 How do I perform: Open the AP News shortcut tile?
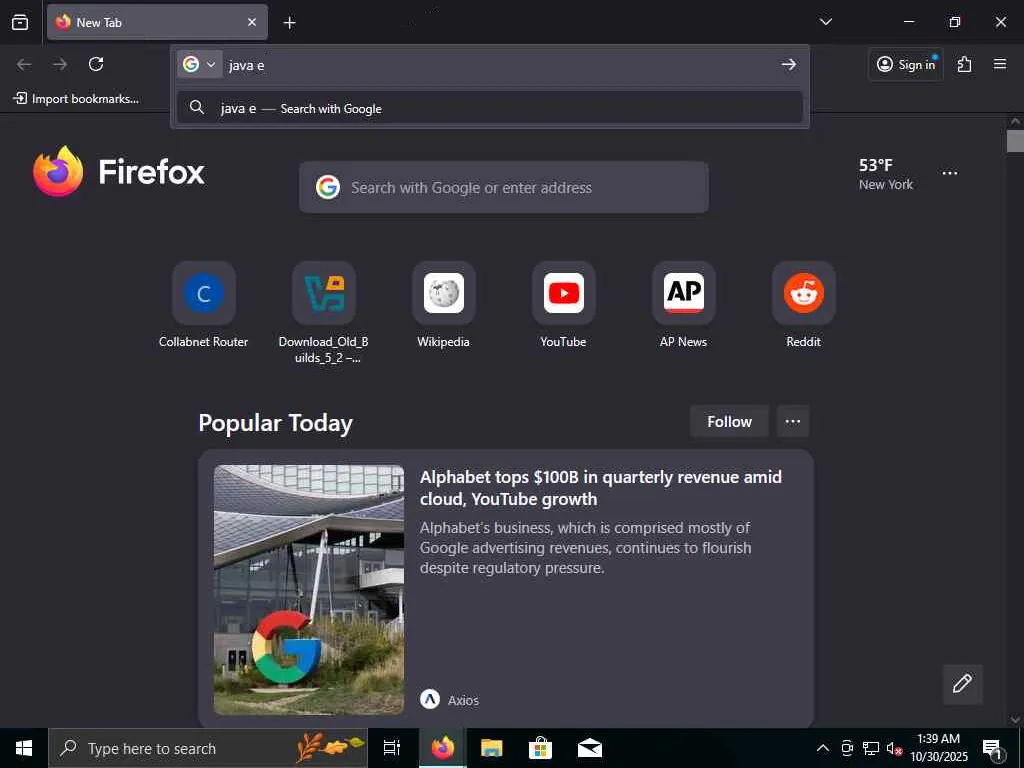(684, 304)
